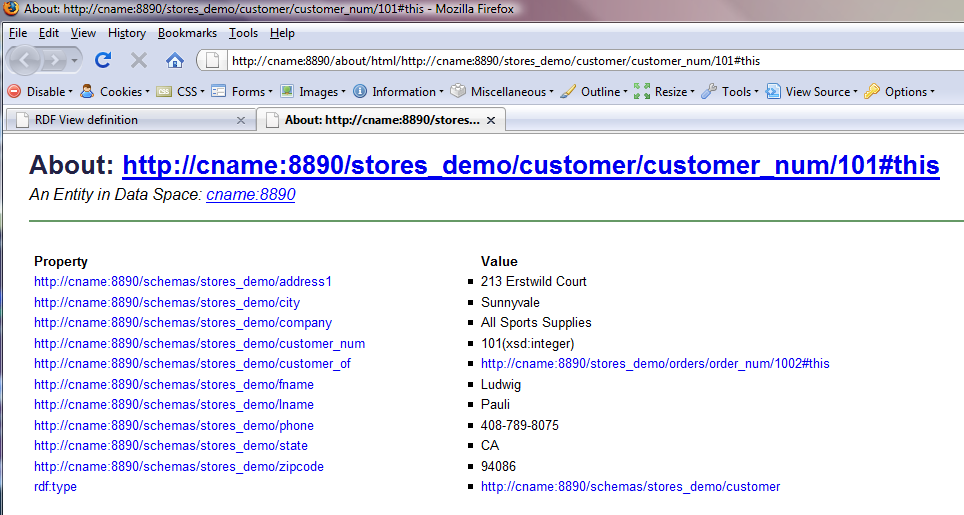
Task: Open the stores_demo/customer rdf:type value link
Action: coord(630,487)
